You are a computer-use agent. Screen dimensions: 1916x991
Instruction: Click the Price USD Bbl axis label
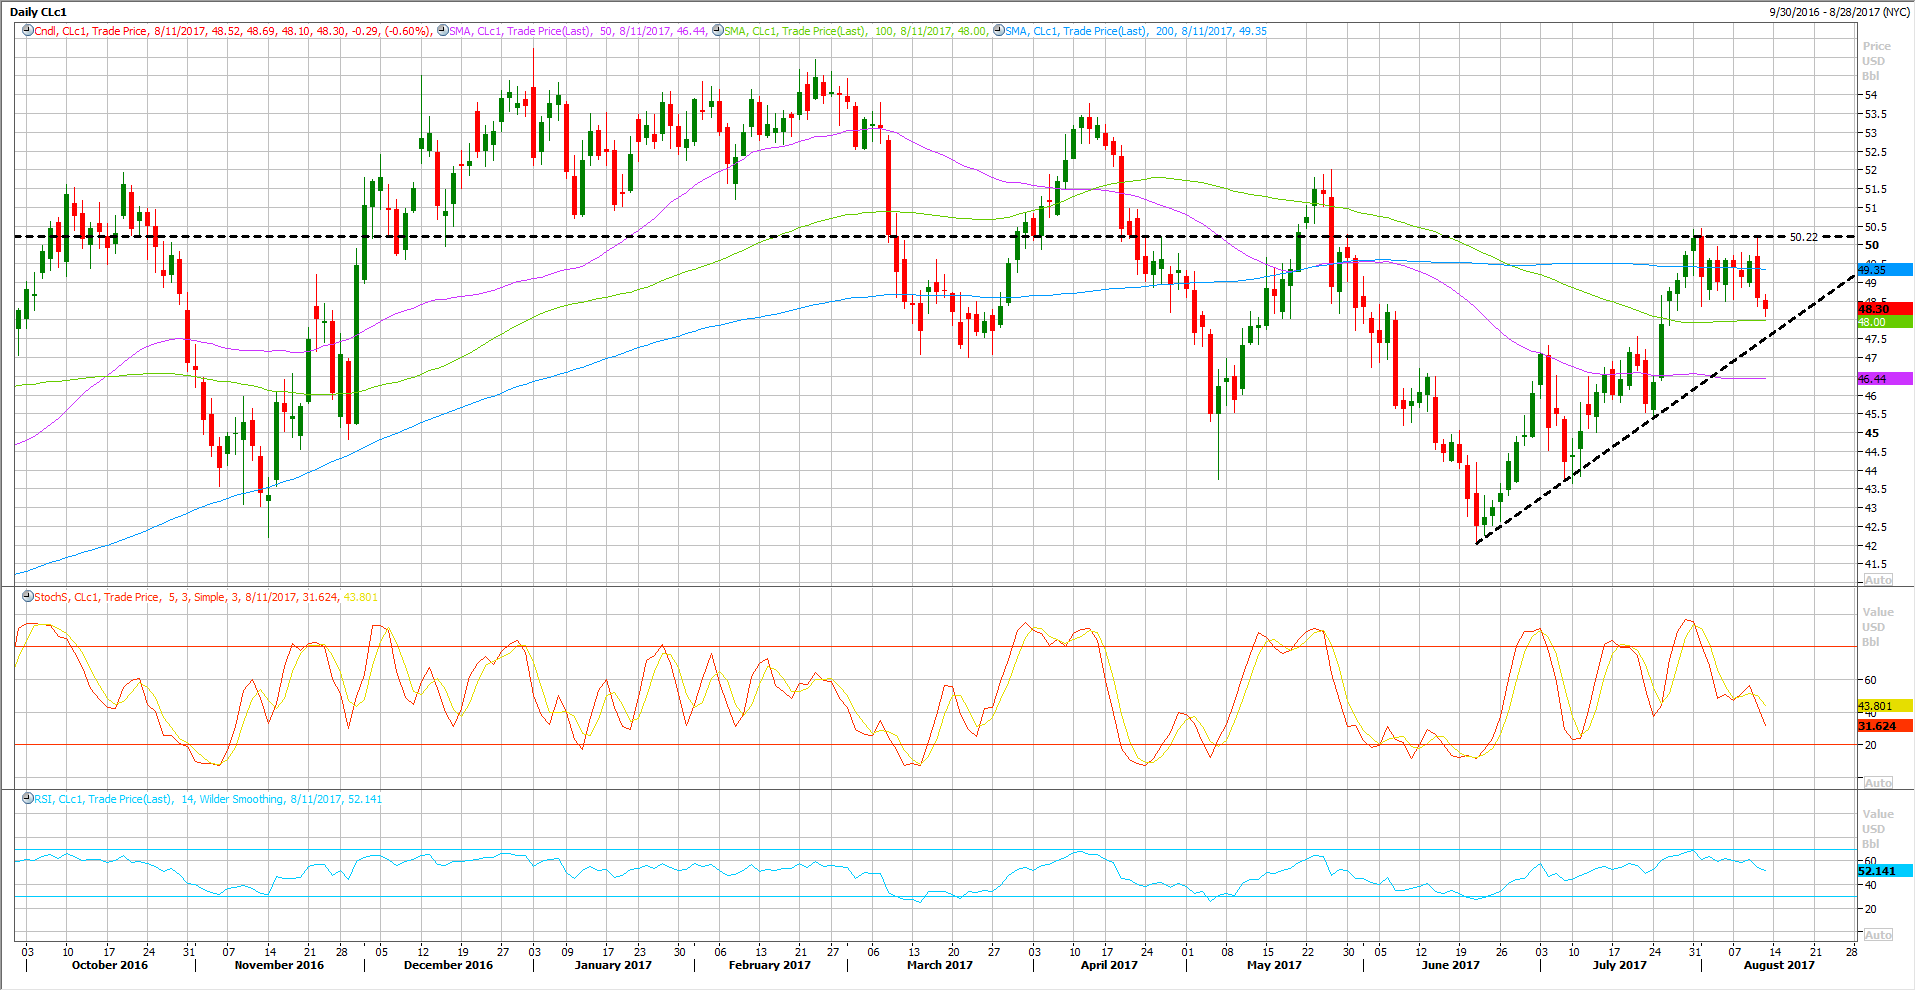coord(1875,61)
